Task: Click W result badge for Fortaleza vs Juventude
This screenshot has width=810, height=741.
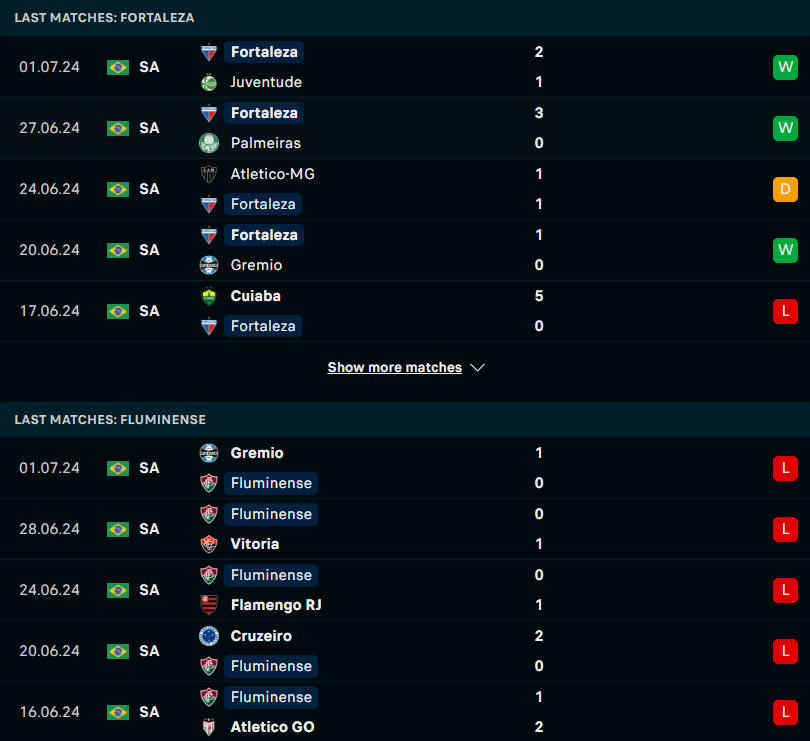Action: pyautogui.click(x=785, y=67)
